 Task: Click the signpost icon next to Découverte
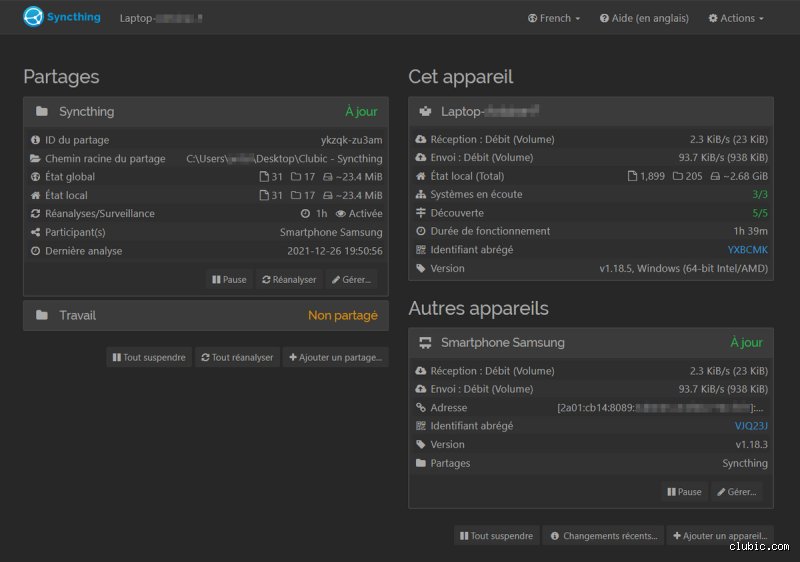click(x=420, y=213)
